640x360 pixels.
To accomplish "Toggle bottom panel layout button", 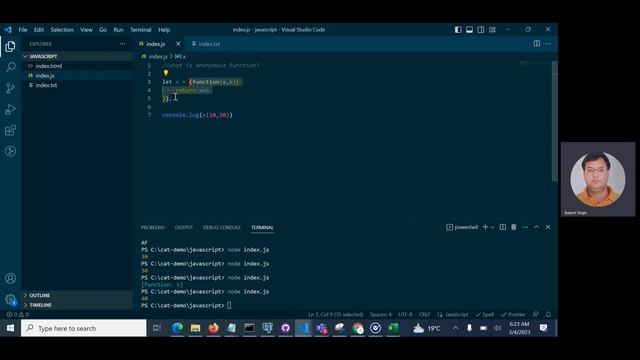I will 469,29.
